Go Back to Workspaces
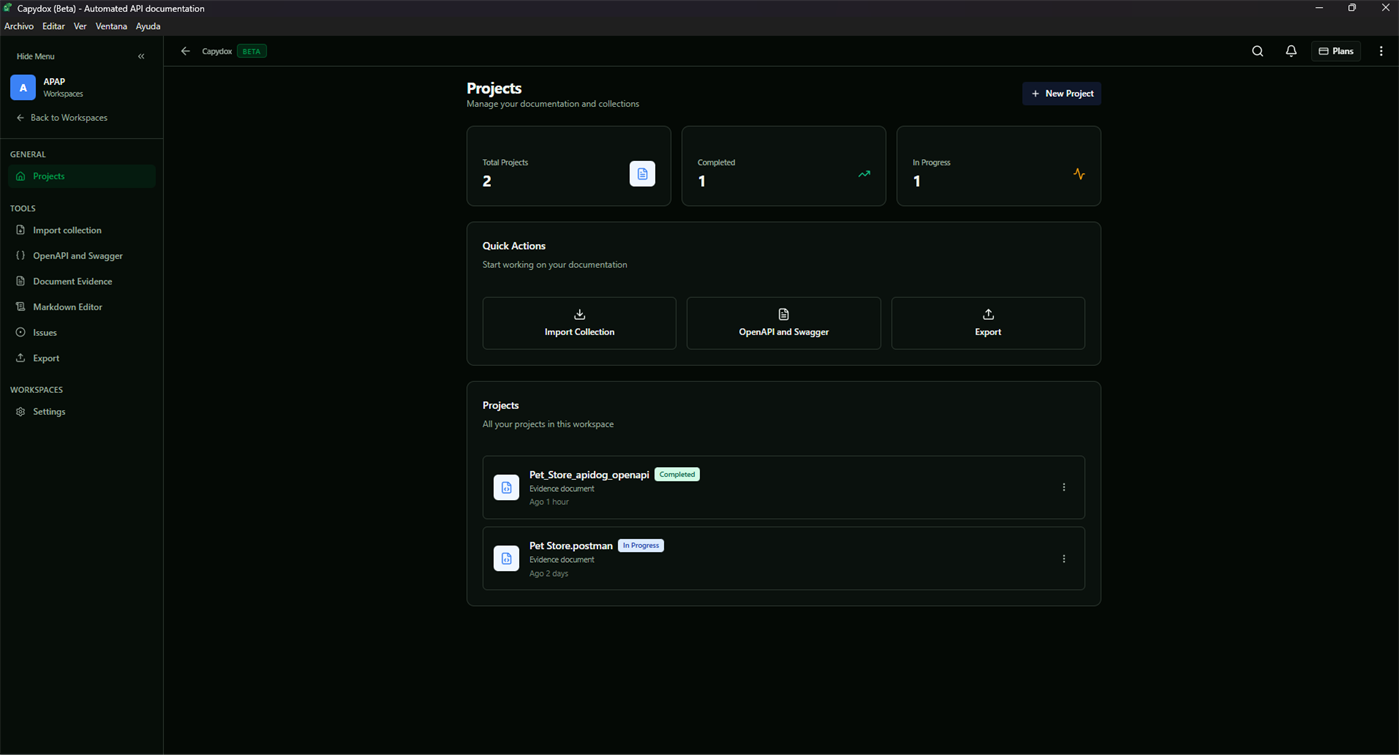The width and height of the screenshot is (1399, 755). [x=61, y=118]
